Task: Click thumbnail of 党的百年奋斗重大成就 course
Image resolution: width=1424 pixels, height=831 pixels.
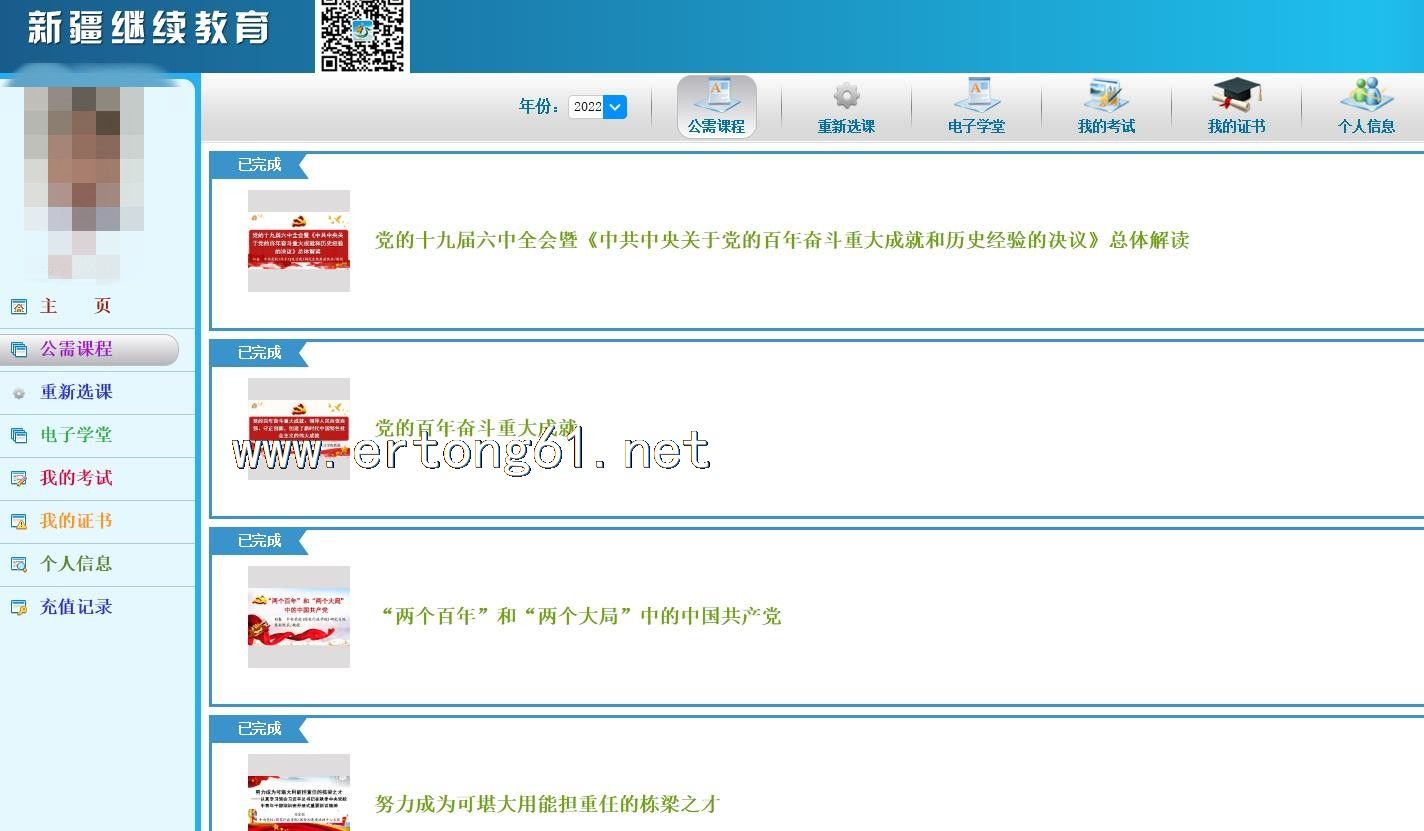Action: [298, 429]
